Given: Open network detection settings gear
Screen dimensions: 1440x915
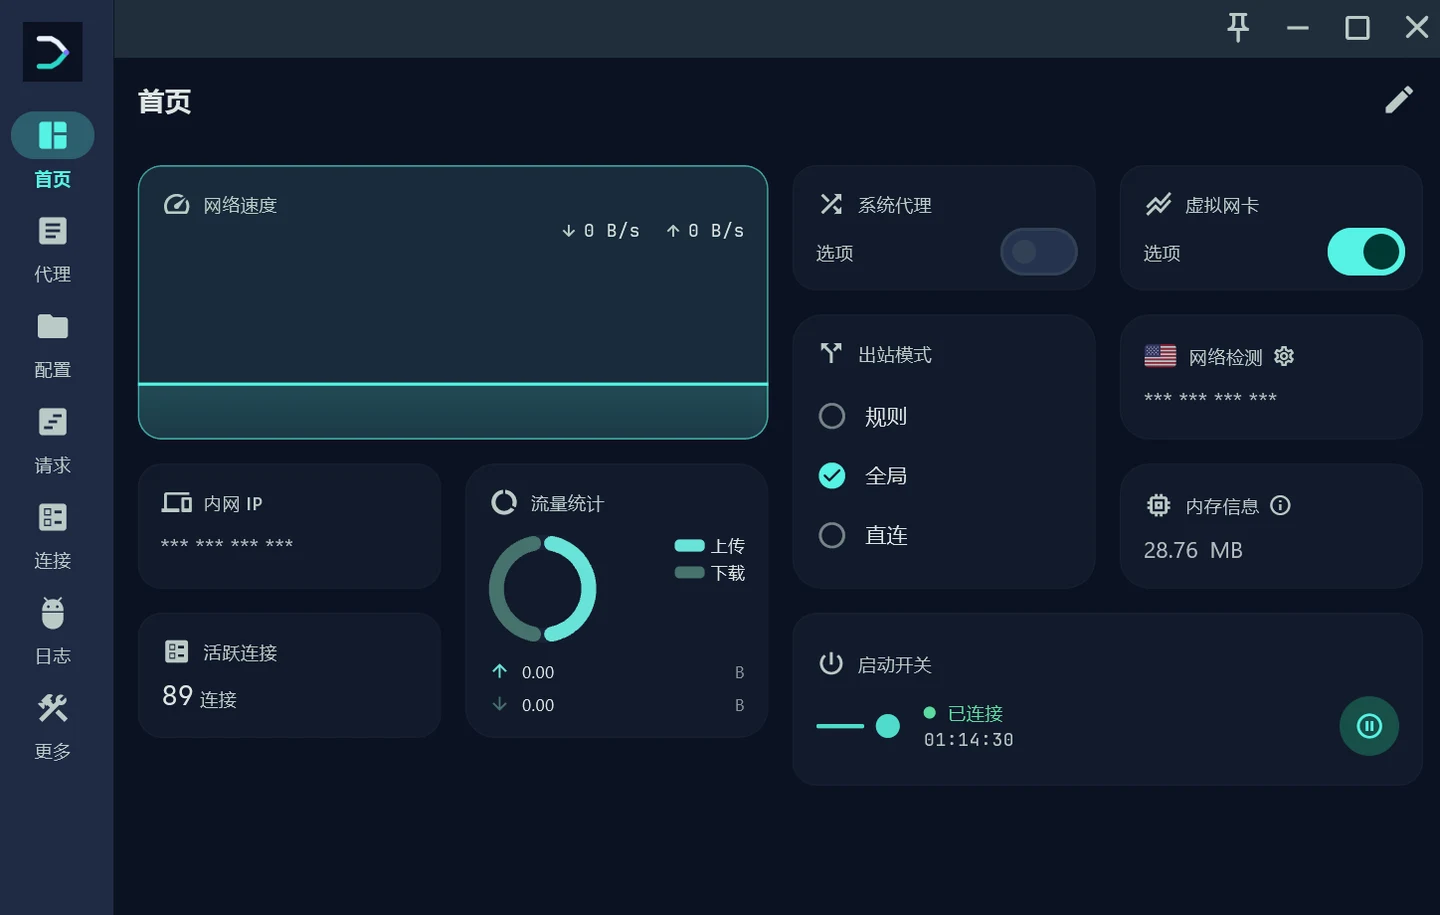Looking at the screenshot, I should [1285, 356].
